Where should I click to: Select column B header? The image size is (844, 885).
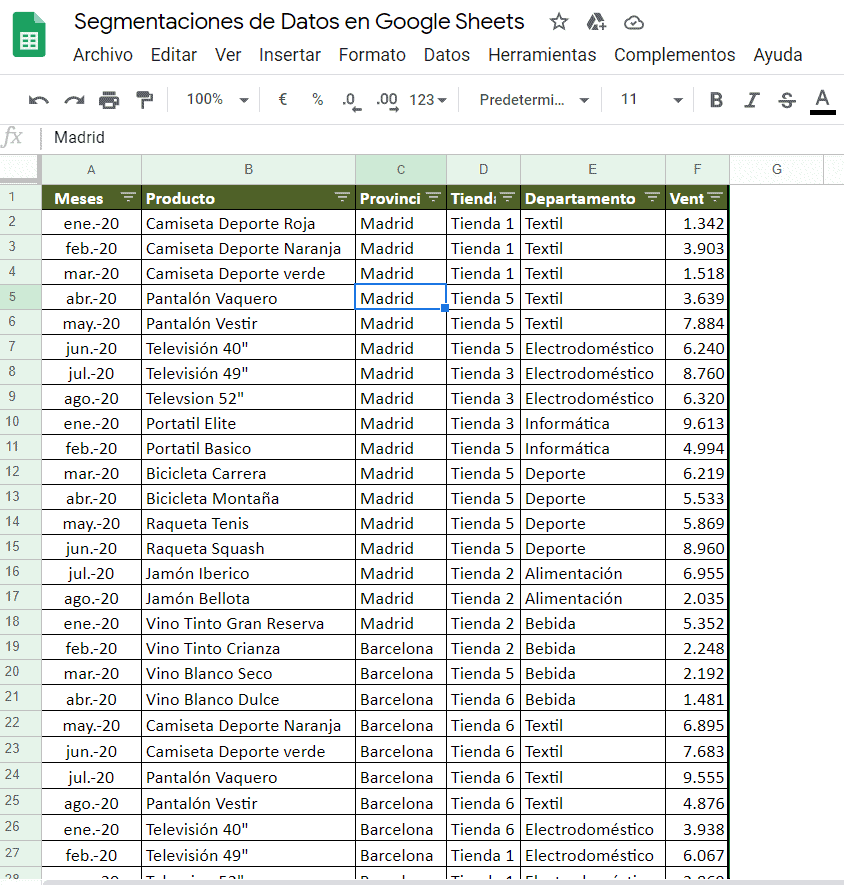(248, 169)
